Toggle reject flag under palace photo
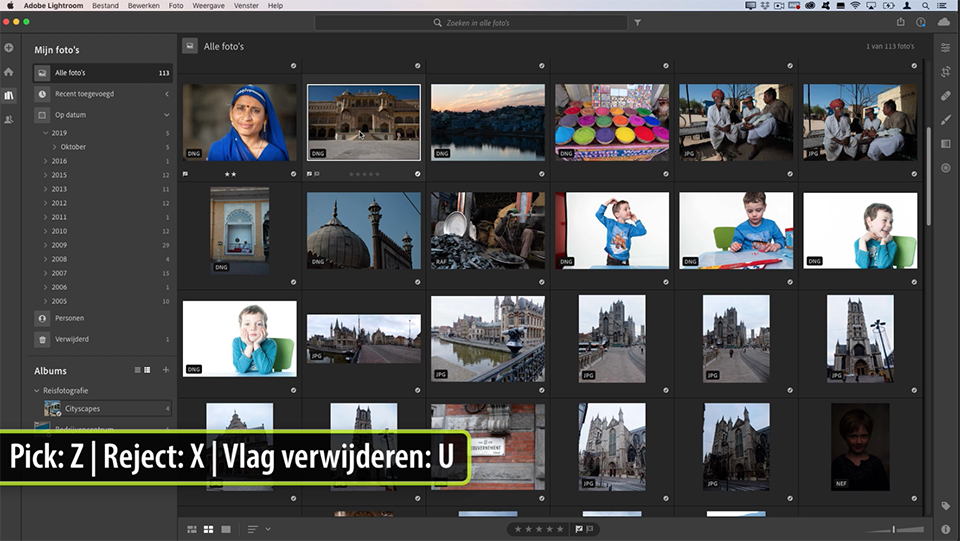Screen dimensions: 960x541 (x=316, y=174)
